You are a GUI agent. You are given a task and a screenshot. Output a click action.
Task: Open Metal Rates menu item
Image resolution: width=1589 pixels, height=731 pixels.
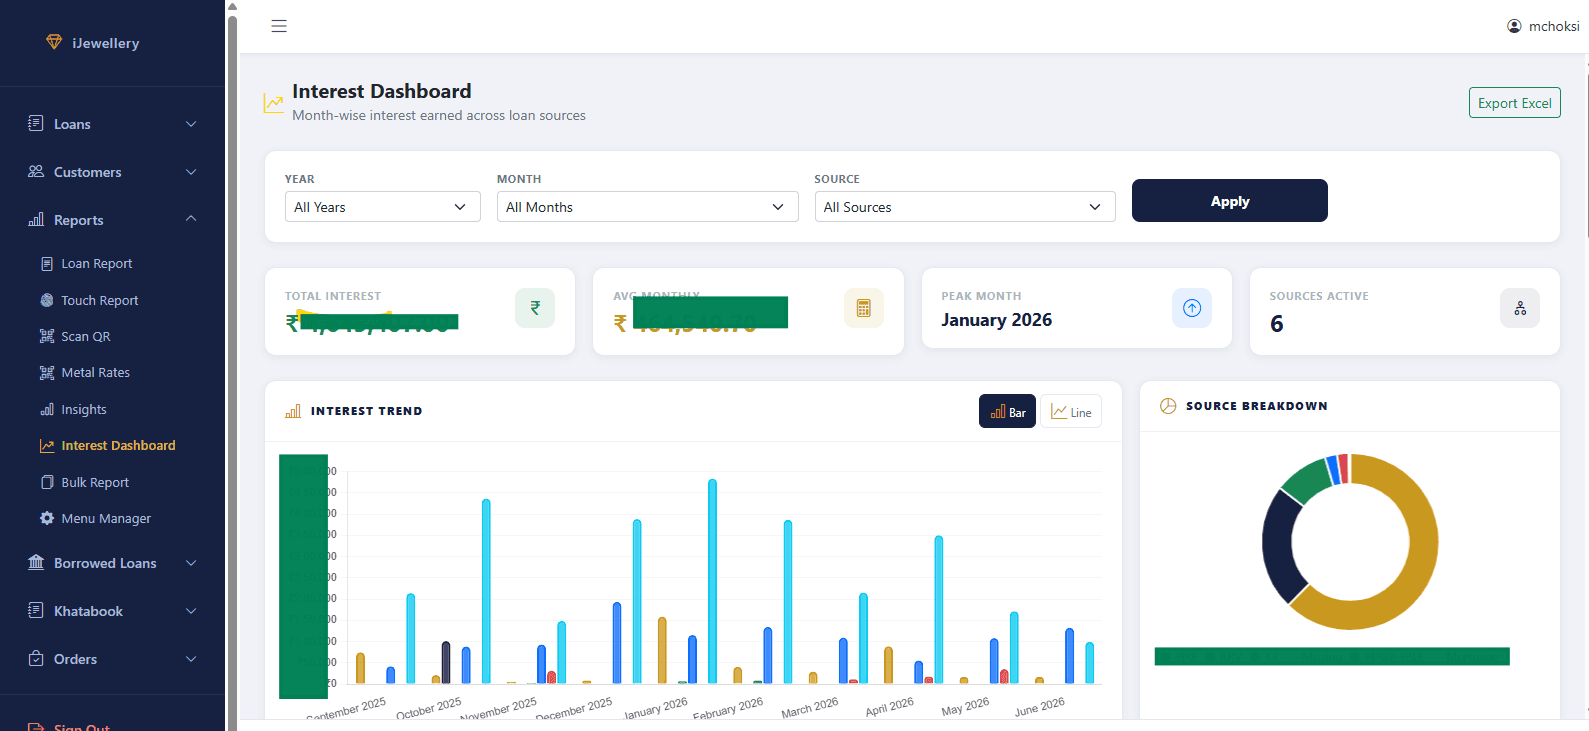pyautogui.click(x=95, y=372)
